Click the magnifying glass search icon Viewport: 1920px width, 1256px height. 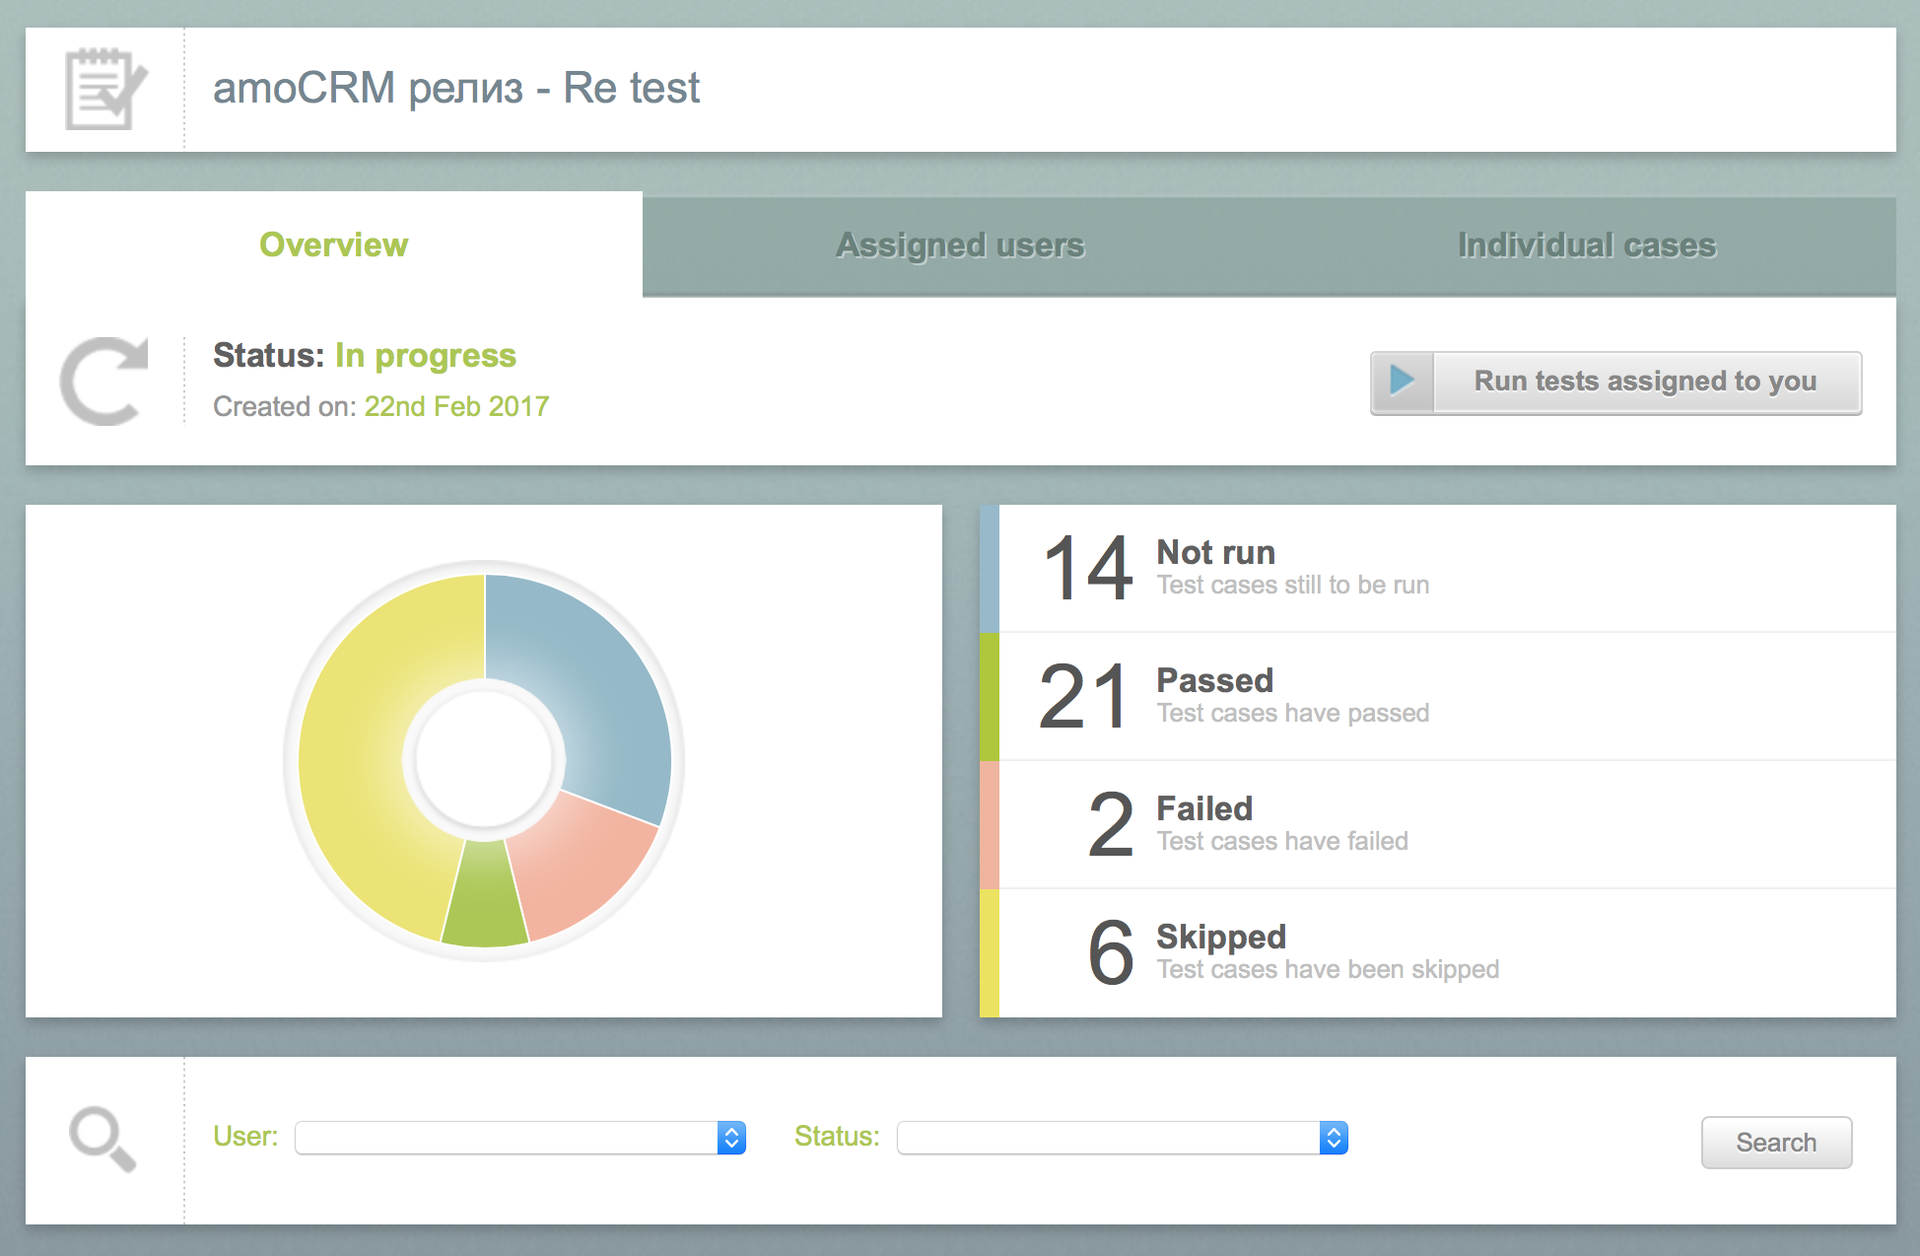(102, 1139)
